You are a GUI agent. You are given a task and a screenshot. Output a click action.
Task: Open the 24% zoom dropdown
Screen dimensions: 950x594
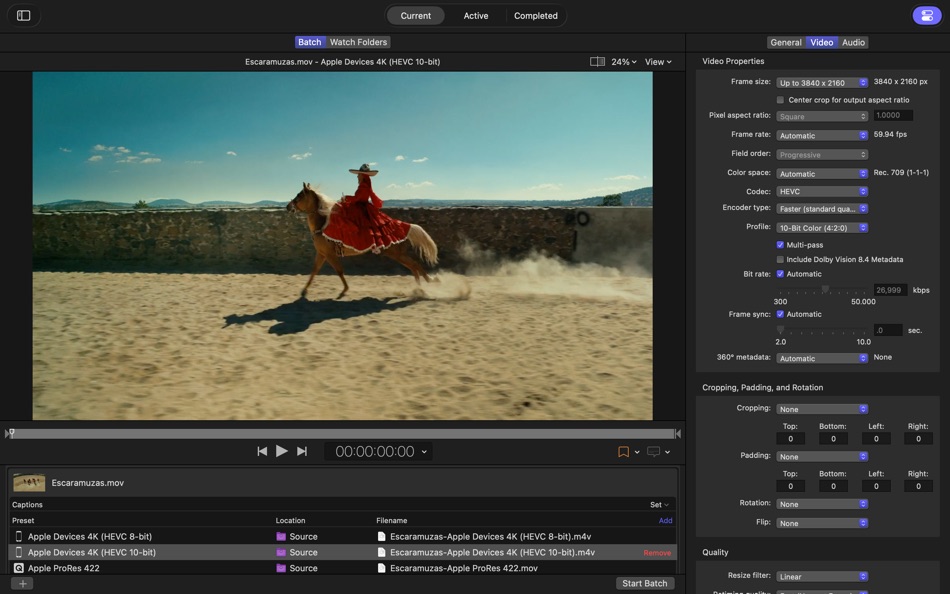click(x=623, y=62)
